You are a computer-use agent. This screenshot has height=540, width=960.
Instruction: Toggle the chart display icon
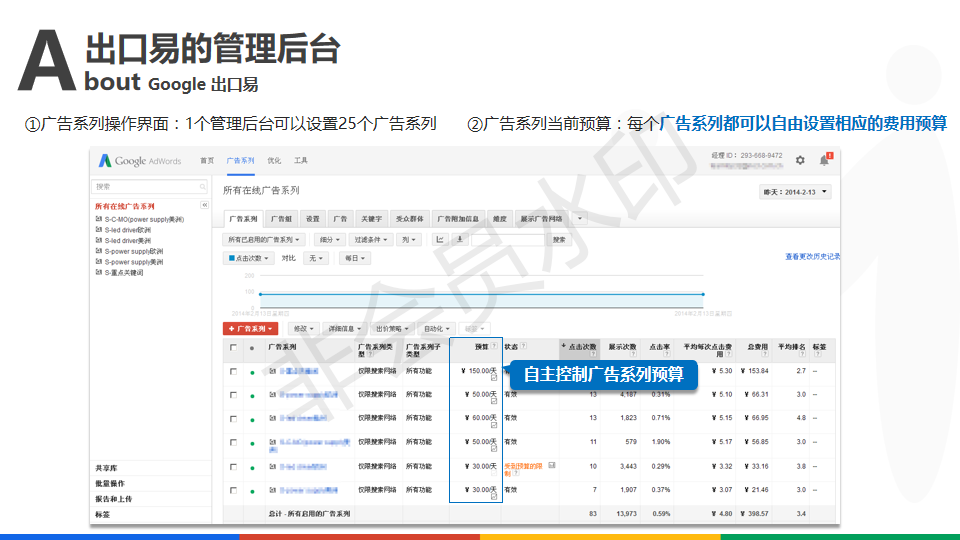click(x=439, y=239)
